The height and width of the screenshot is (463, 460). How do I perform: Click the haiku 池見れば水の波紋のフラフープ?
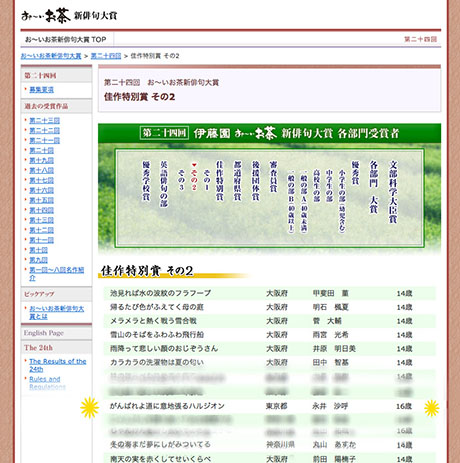(161, 293)
